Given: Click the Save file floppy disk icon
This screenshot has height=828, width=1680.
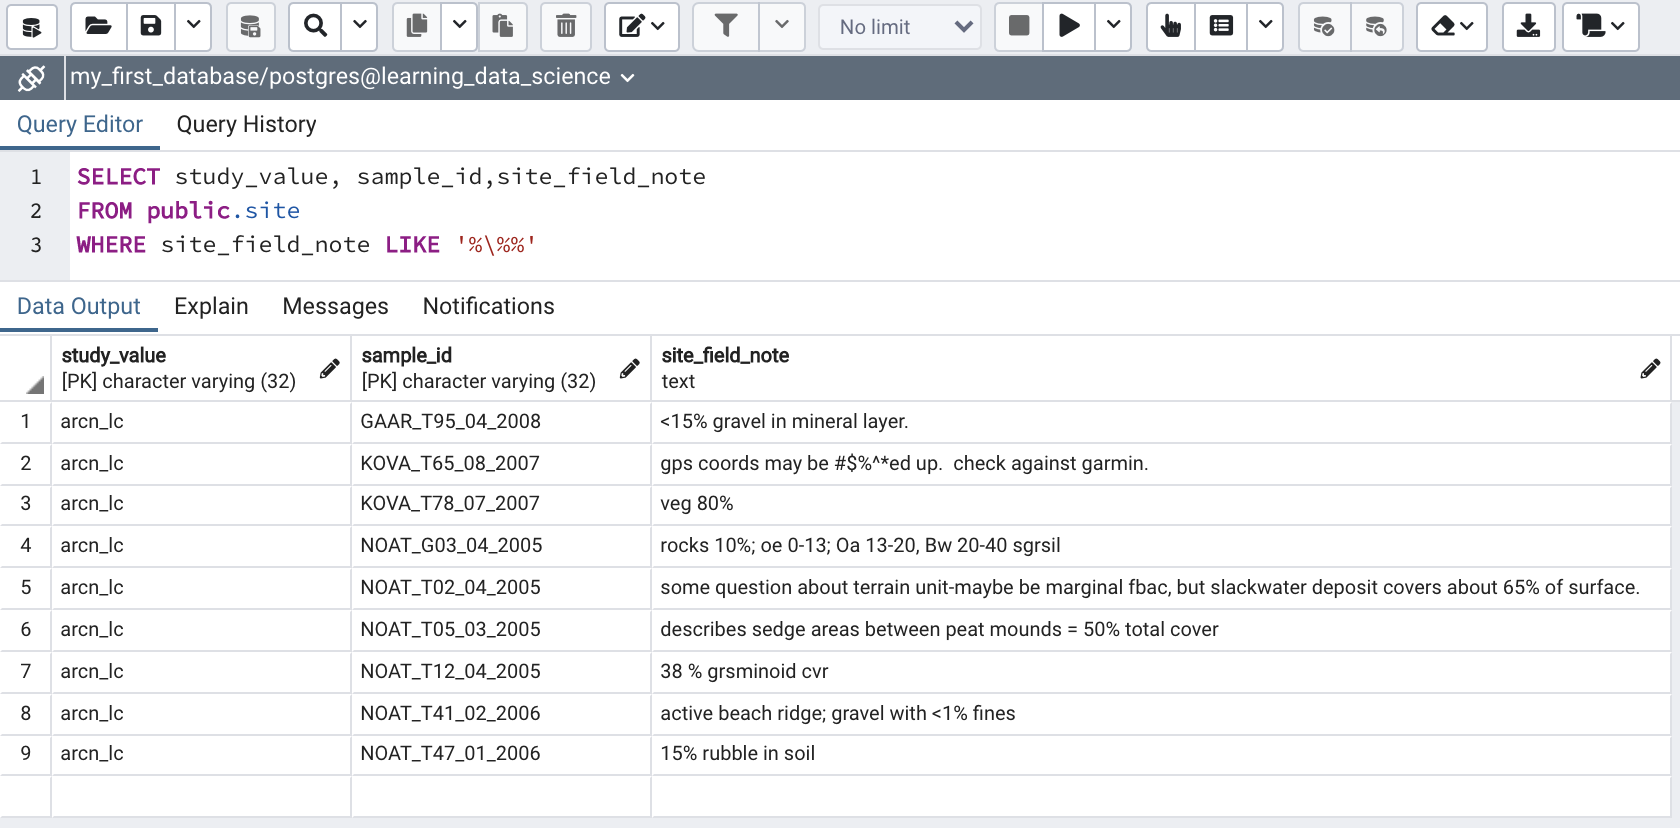Looking at the screenshot, I should [x=151, y=27].
